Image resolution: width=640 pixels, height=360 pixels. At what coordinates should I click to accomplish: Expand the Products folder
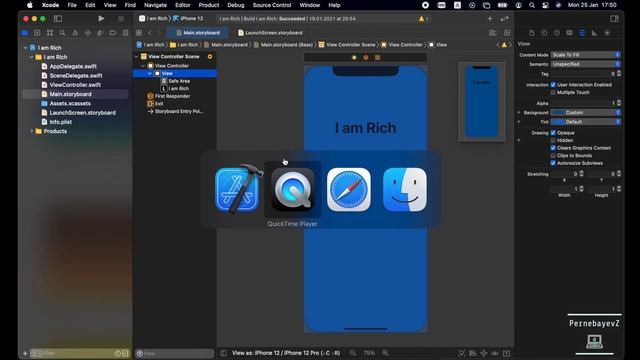(31, 131)
